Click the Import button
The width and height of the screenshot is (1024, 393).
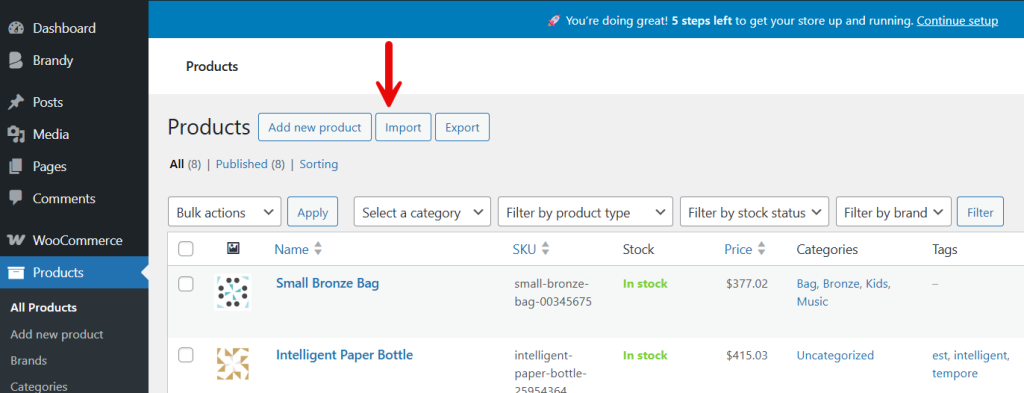(403, 127)
